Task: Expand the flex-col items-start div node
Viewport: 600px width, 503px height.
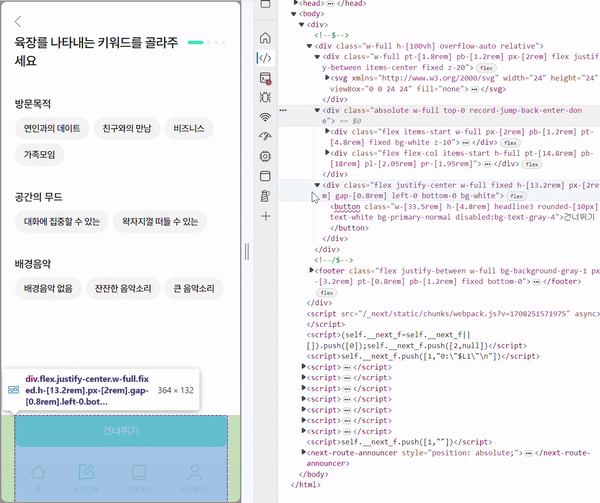Action: (327, 153)
